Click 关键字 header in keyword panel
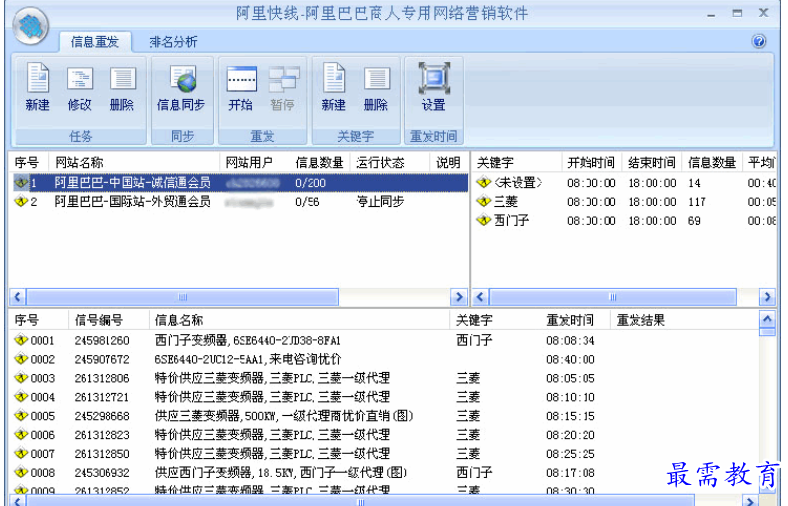 click(516, 163)
